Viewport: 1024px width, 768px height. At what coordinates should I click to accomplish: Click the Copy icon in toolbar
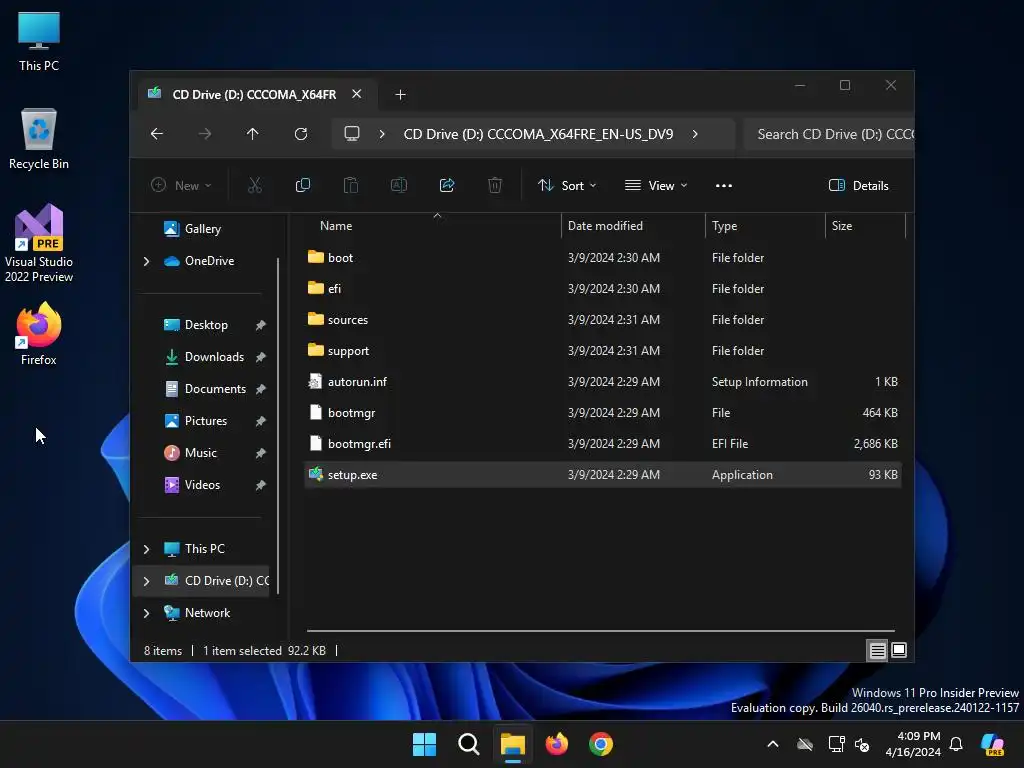click(302, 185)
